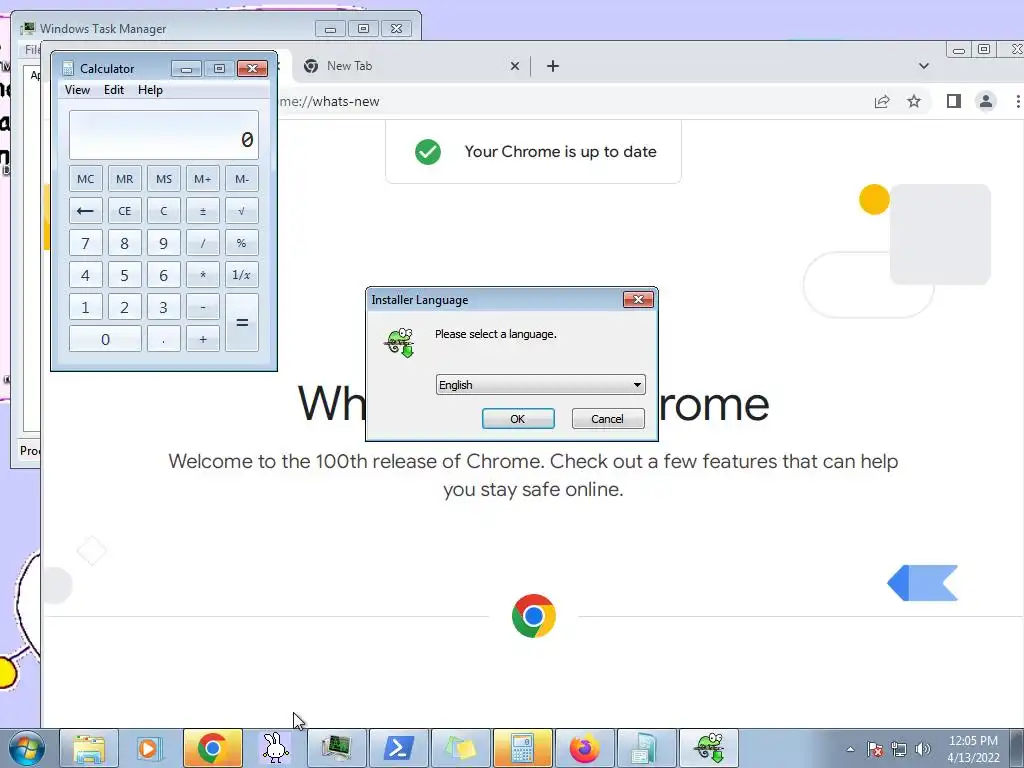The image size is (1024, 768).
Task: Open Chrome tab search chevron
Action: [923, 66]
